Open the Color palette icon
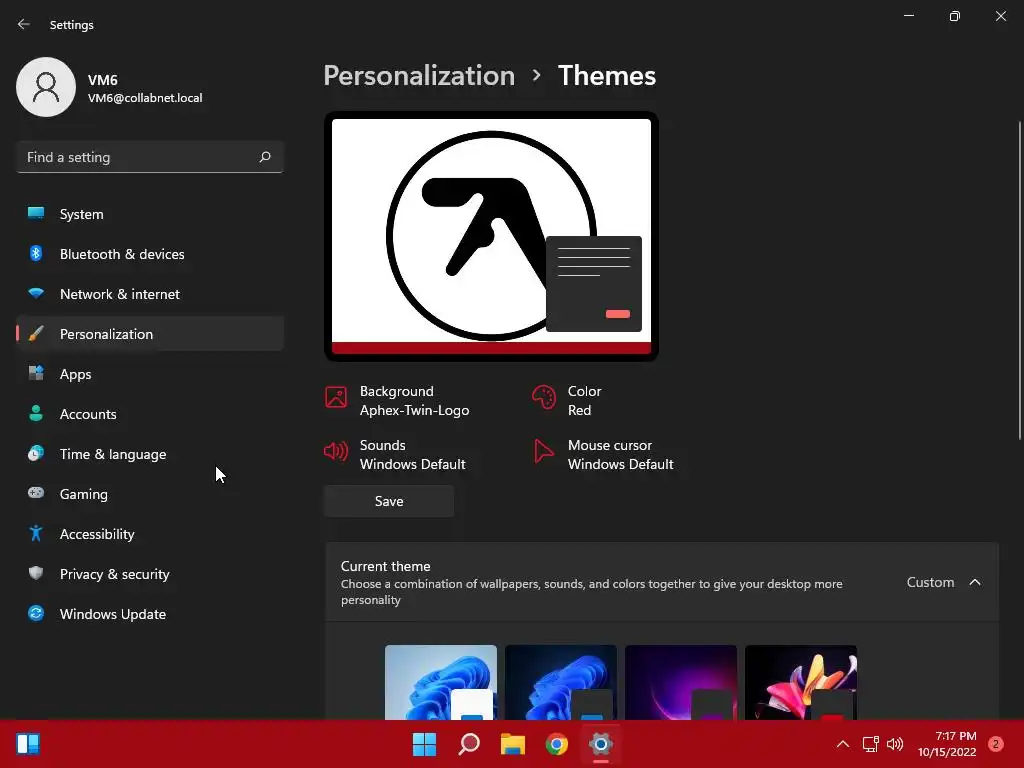1024x768 pixels. click(x=543, y=396)
